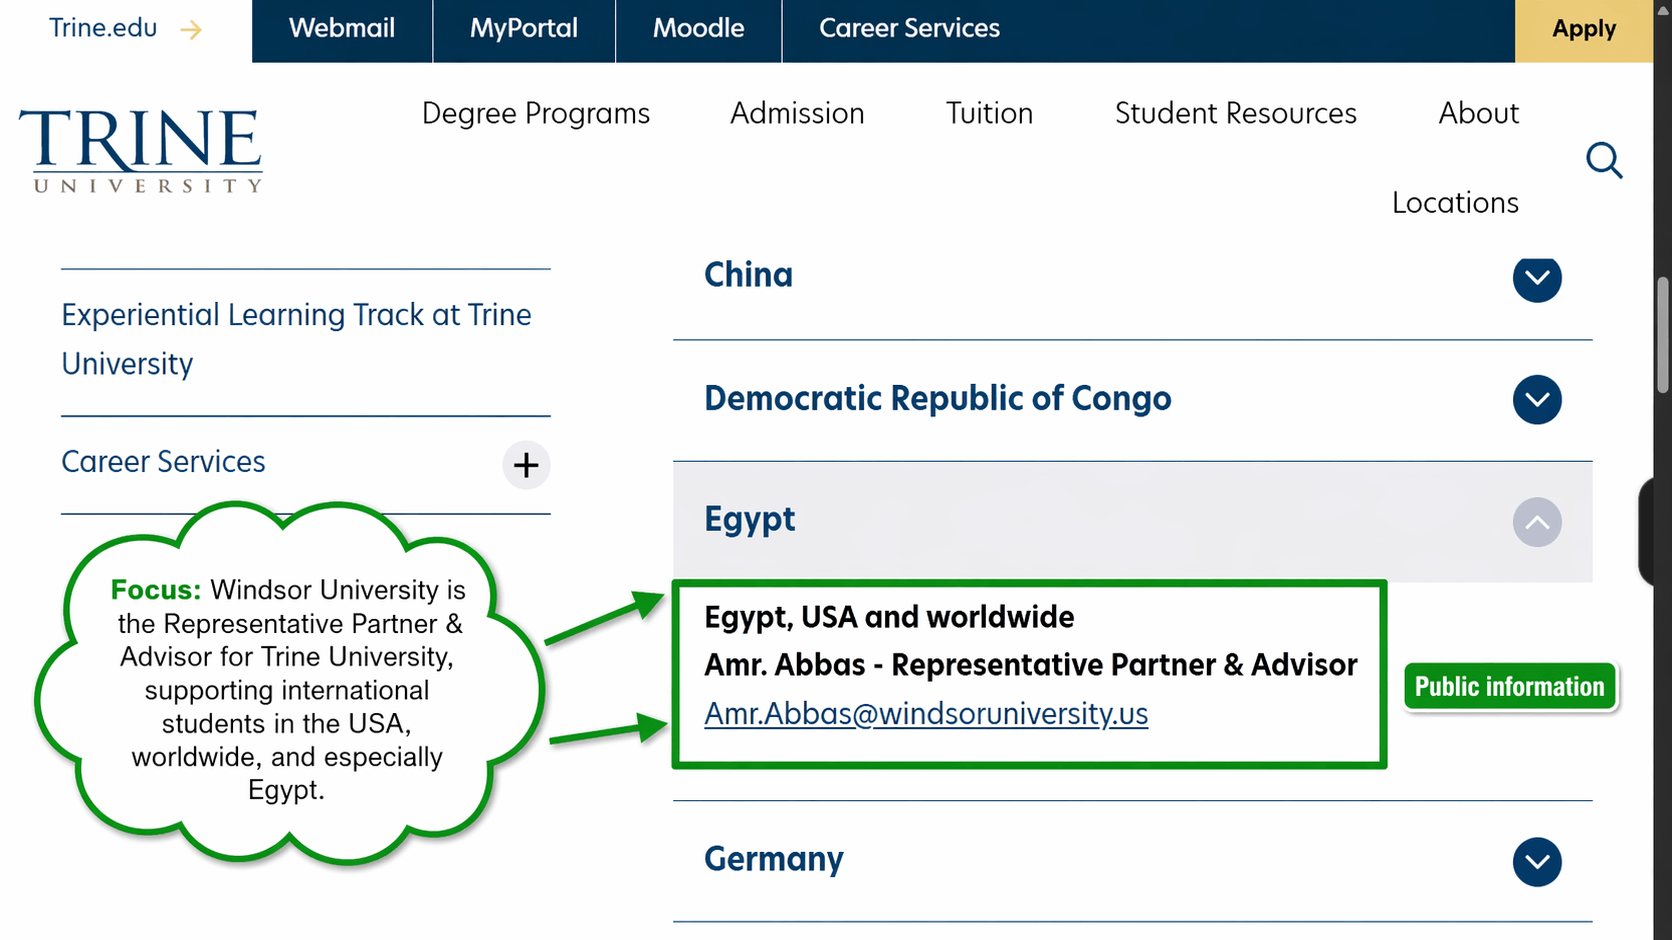The image size is (1672, 940).
Task: Open MyPortal in top bar
Action: (x=524, y=29)
